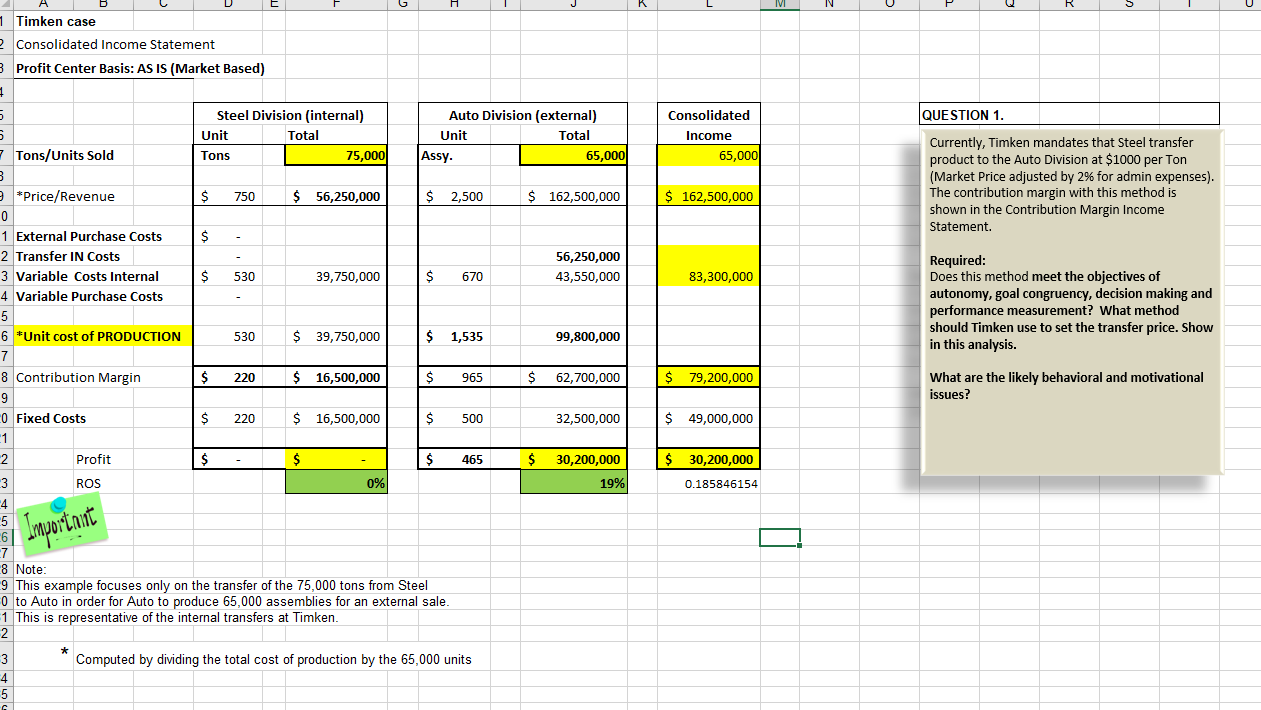Click Steel revenue $56,250,000 in Price/Revenue row

click(x=336, y=196)
